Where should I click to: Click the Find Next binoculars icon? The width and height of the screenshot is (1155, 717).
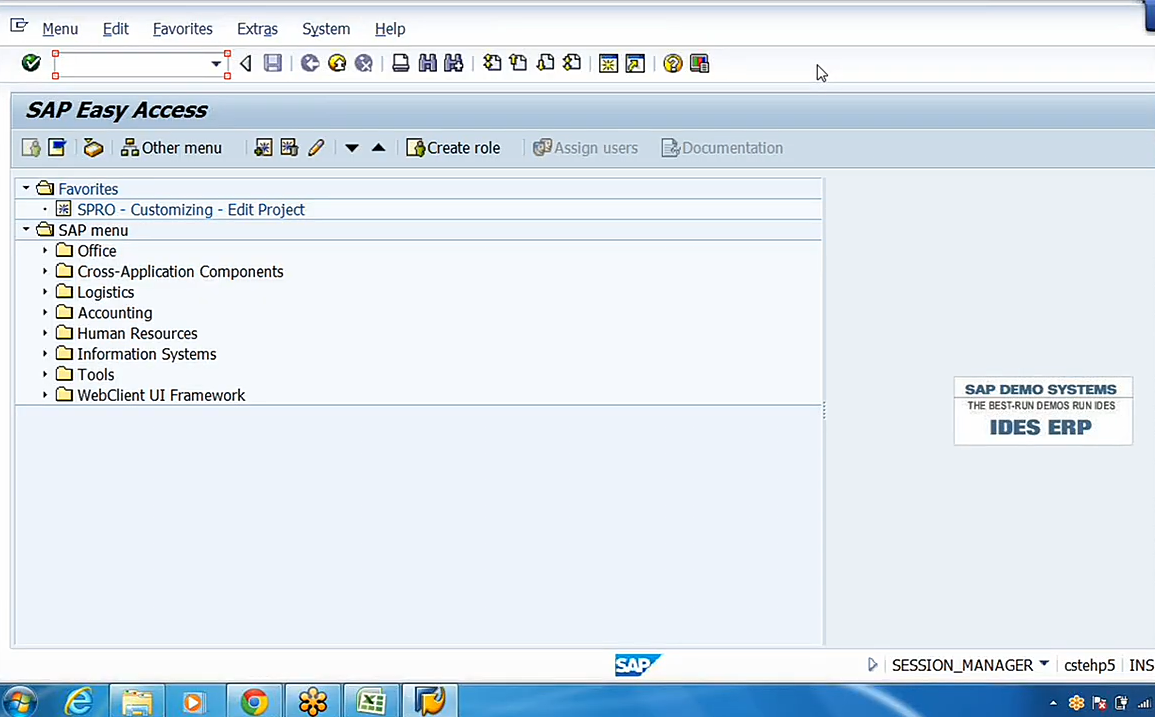454,63
